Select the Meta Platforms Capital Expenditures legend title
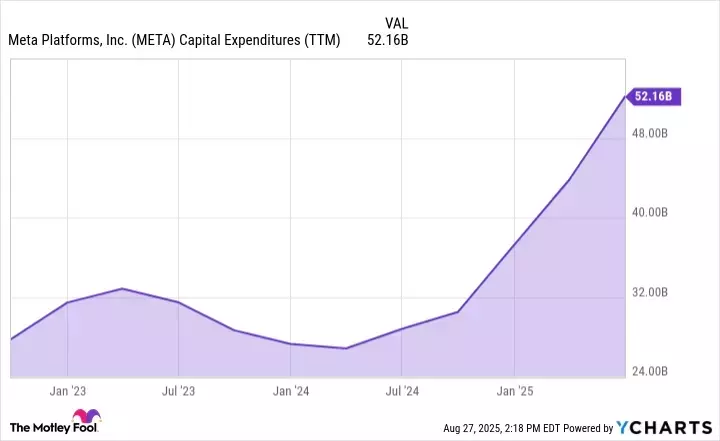This screenshot has height=441, width=720. pos(174,40)
